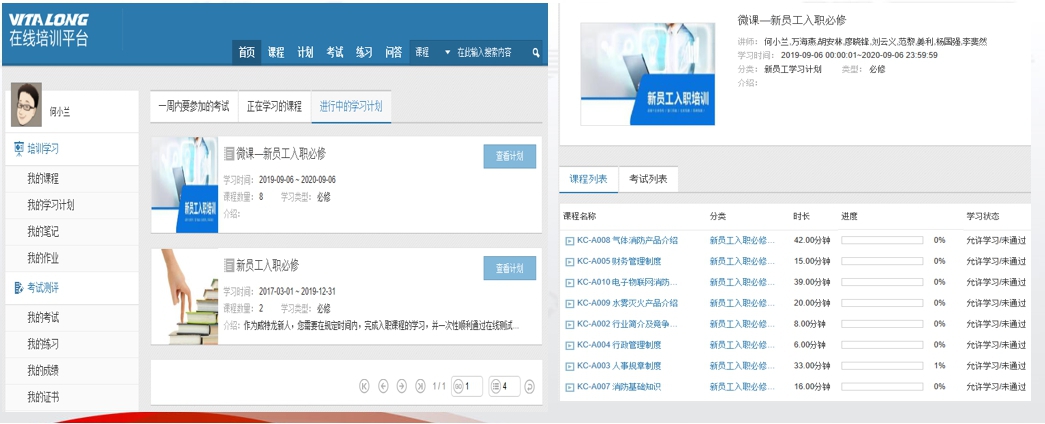The height and width of the screenshot is (424, 1045).
Task: Click 新员工入职必修 books thumbnail
Action: click(x=184, y=297)
